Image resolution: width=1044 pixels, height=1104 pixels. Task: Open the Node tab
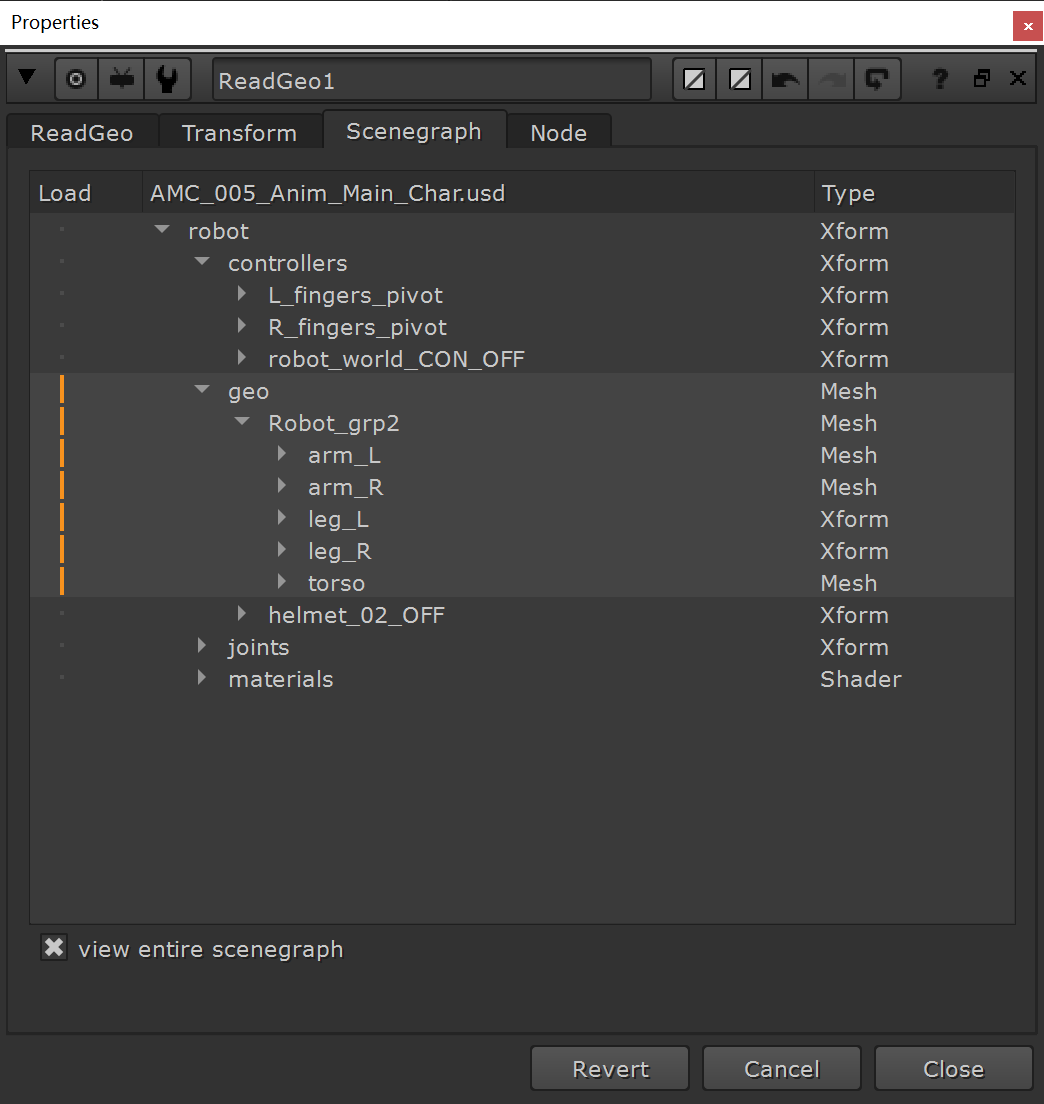558,132
